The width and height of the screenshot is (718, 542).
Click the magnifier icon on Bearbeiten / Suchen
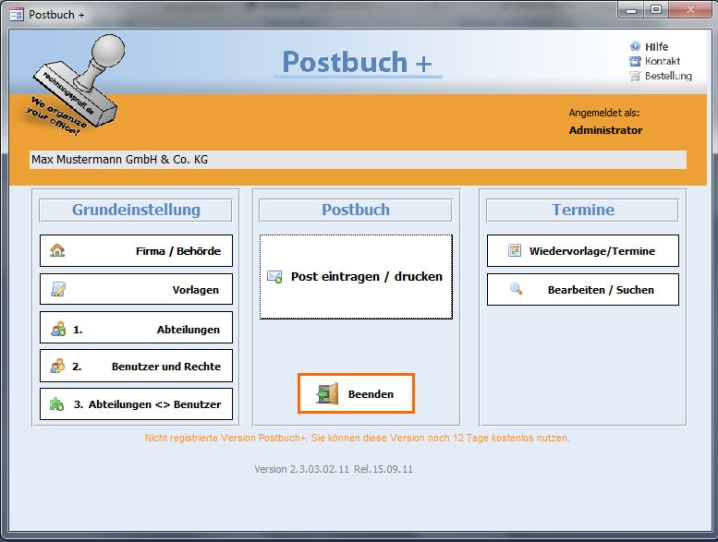click(x=516, y=289)
